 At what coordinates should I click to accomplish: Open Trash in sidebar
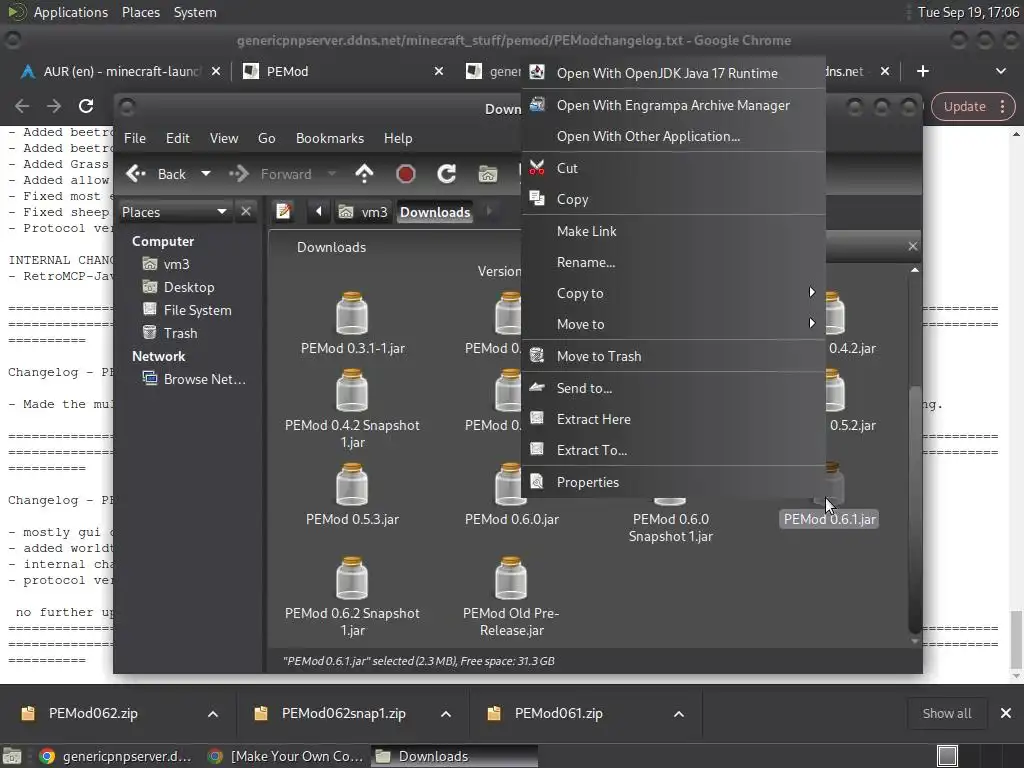click(x=170, y=332)
